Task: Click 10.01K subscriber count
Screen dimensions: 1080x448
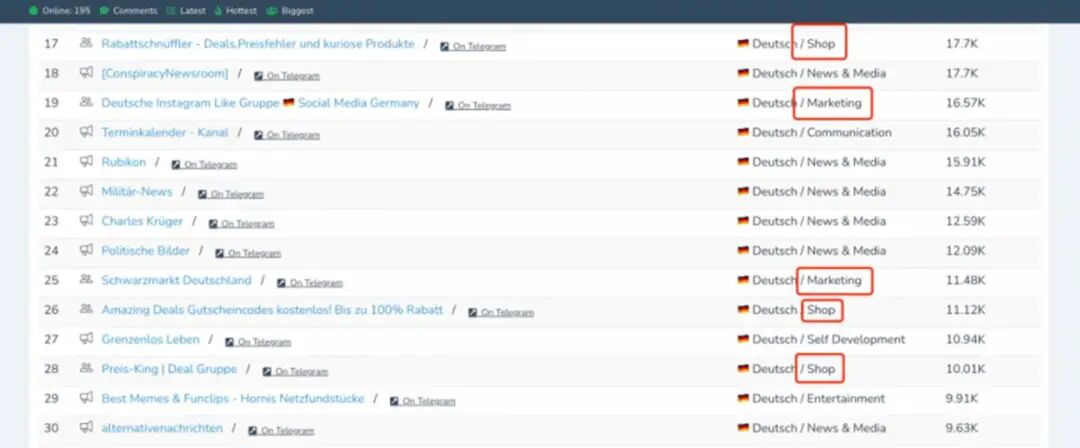Action: point(966,369)
